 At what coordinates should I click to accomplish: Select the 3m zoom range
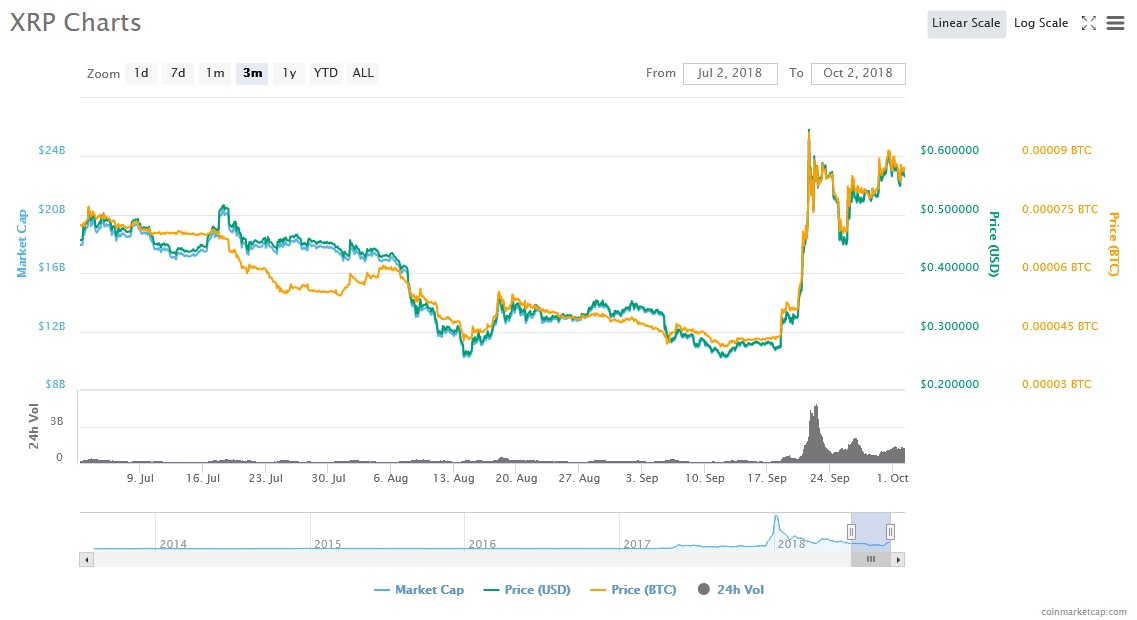click(252, 73)
